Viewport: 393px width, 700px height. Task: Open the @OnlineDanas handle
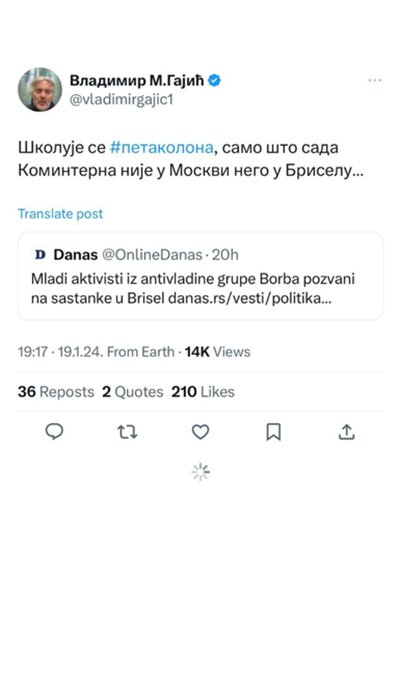coord(152,255)
